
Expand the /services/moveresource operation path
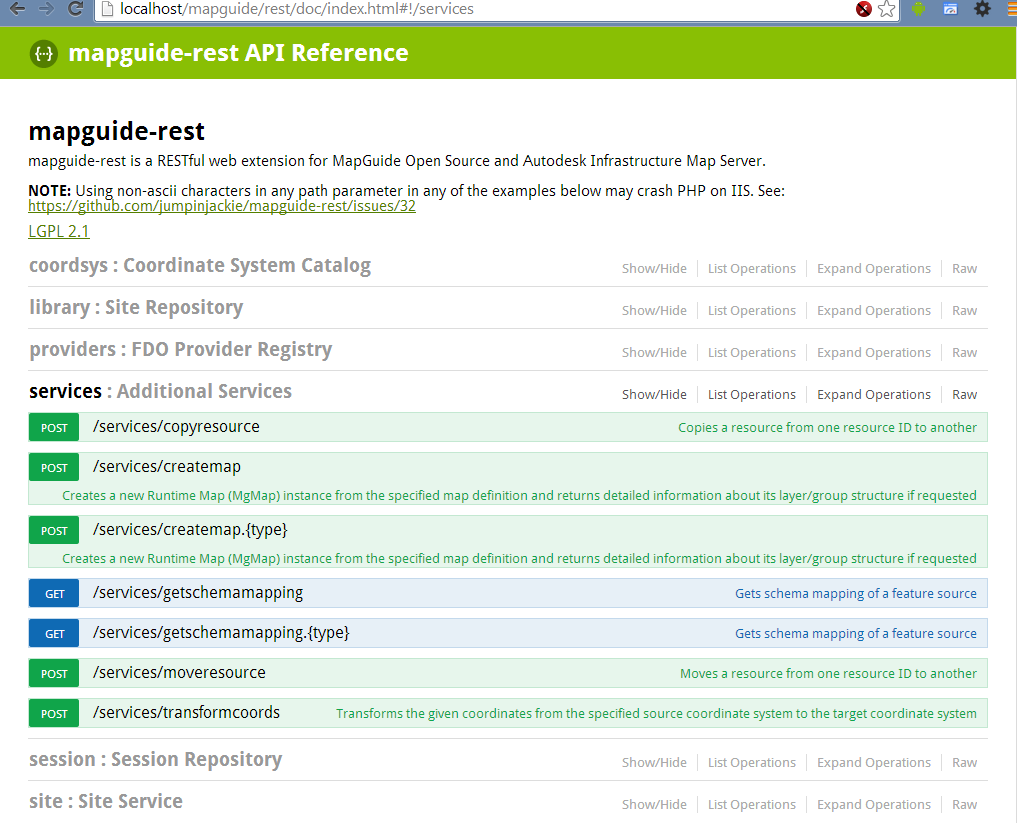point(179,673)
